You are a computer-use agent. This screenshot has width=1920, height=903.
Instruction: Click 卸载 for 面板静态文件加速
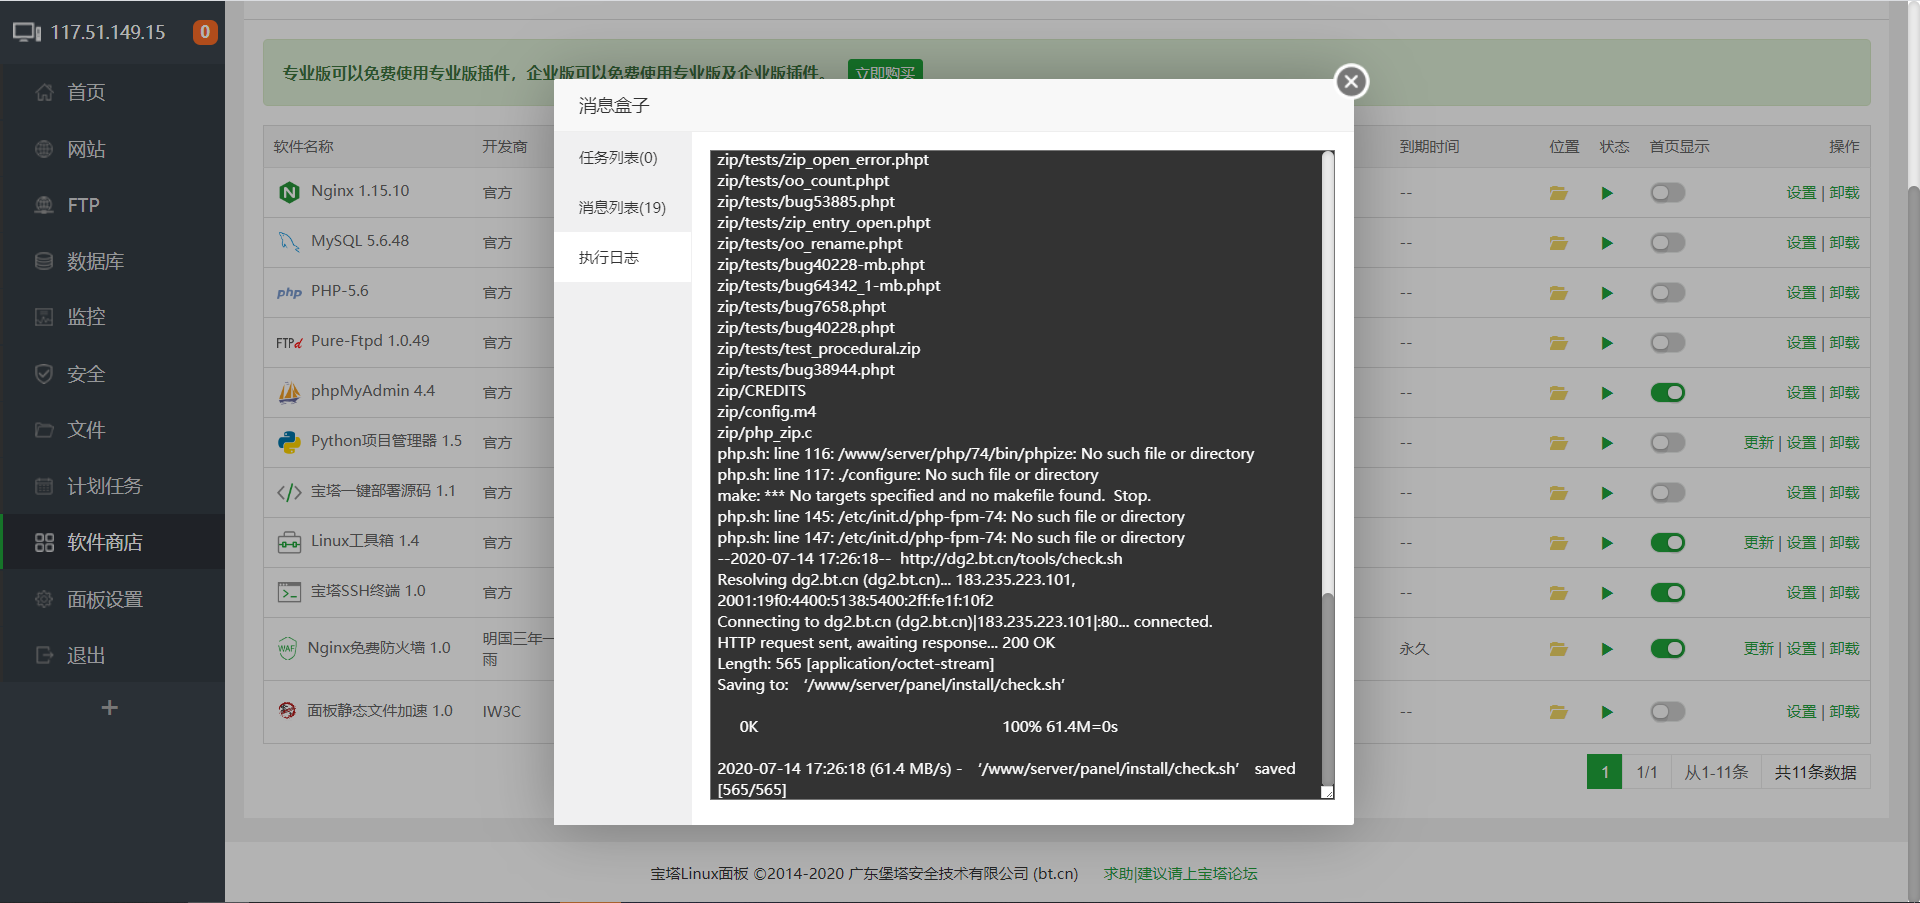(1844, 712)
